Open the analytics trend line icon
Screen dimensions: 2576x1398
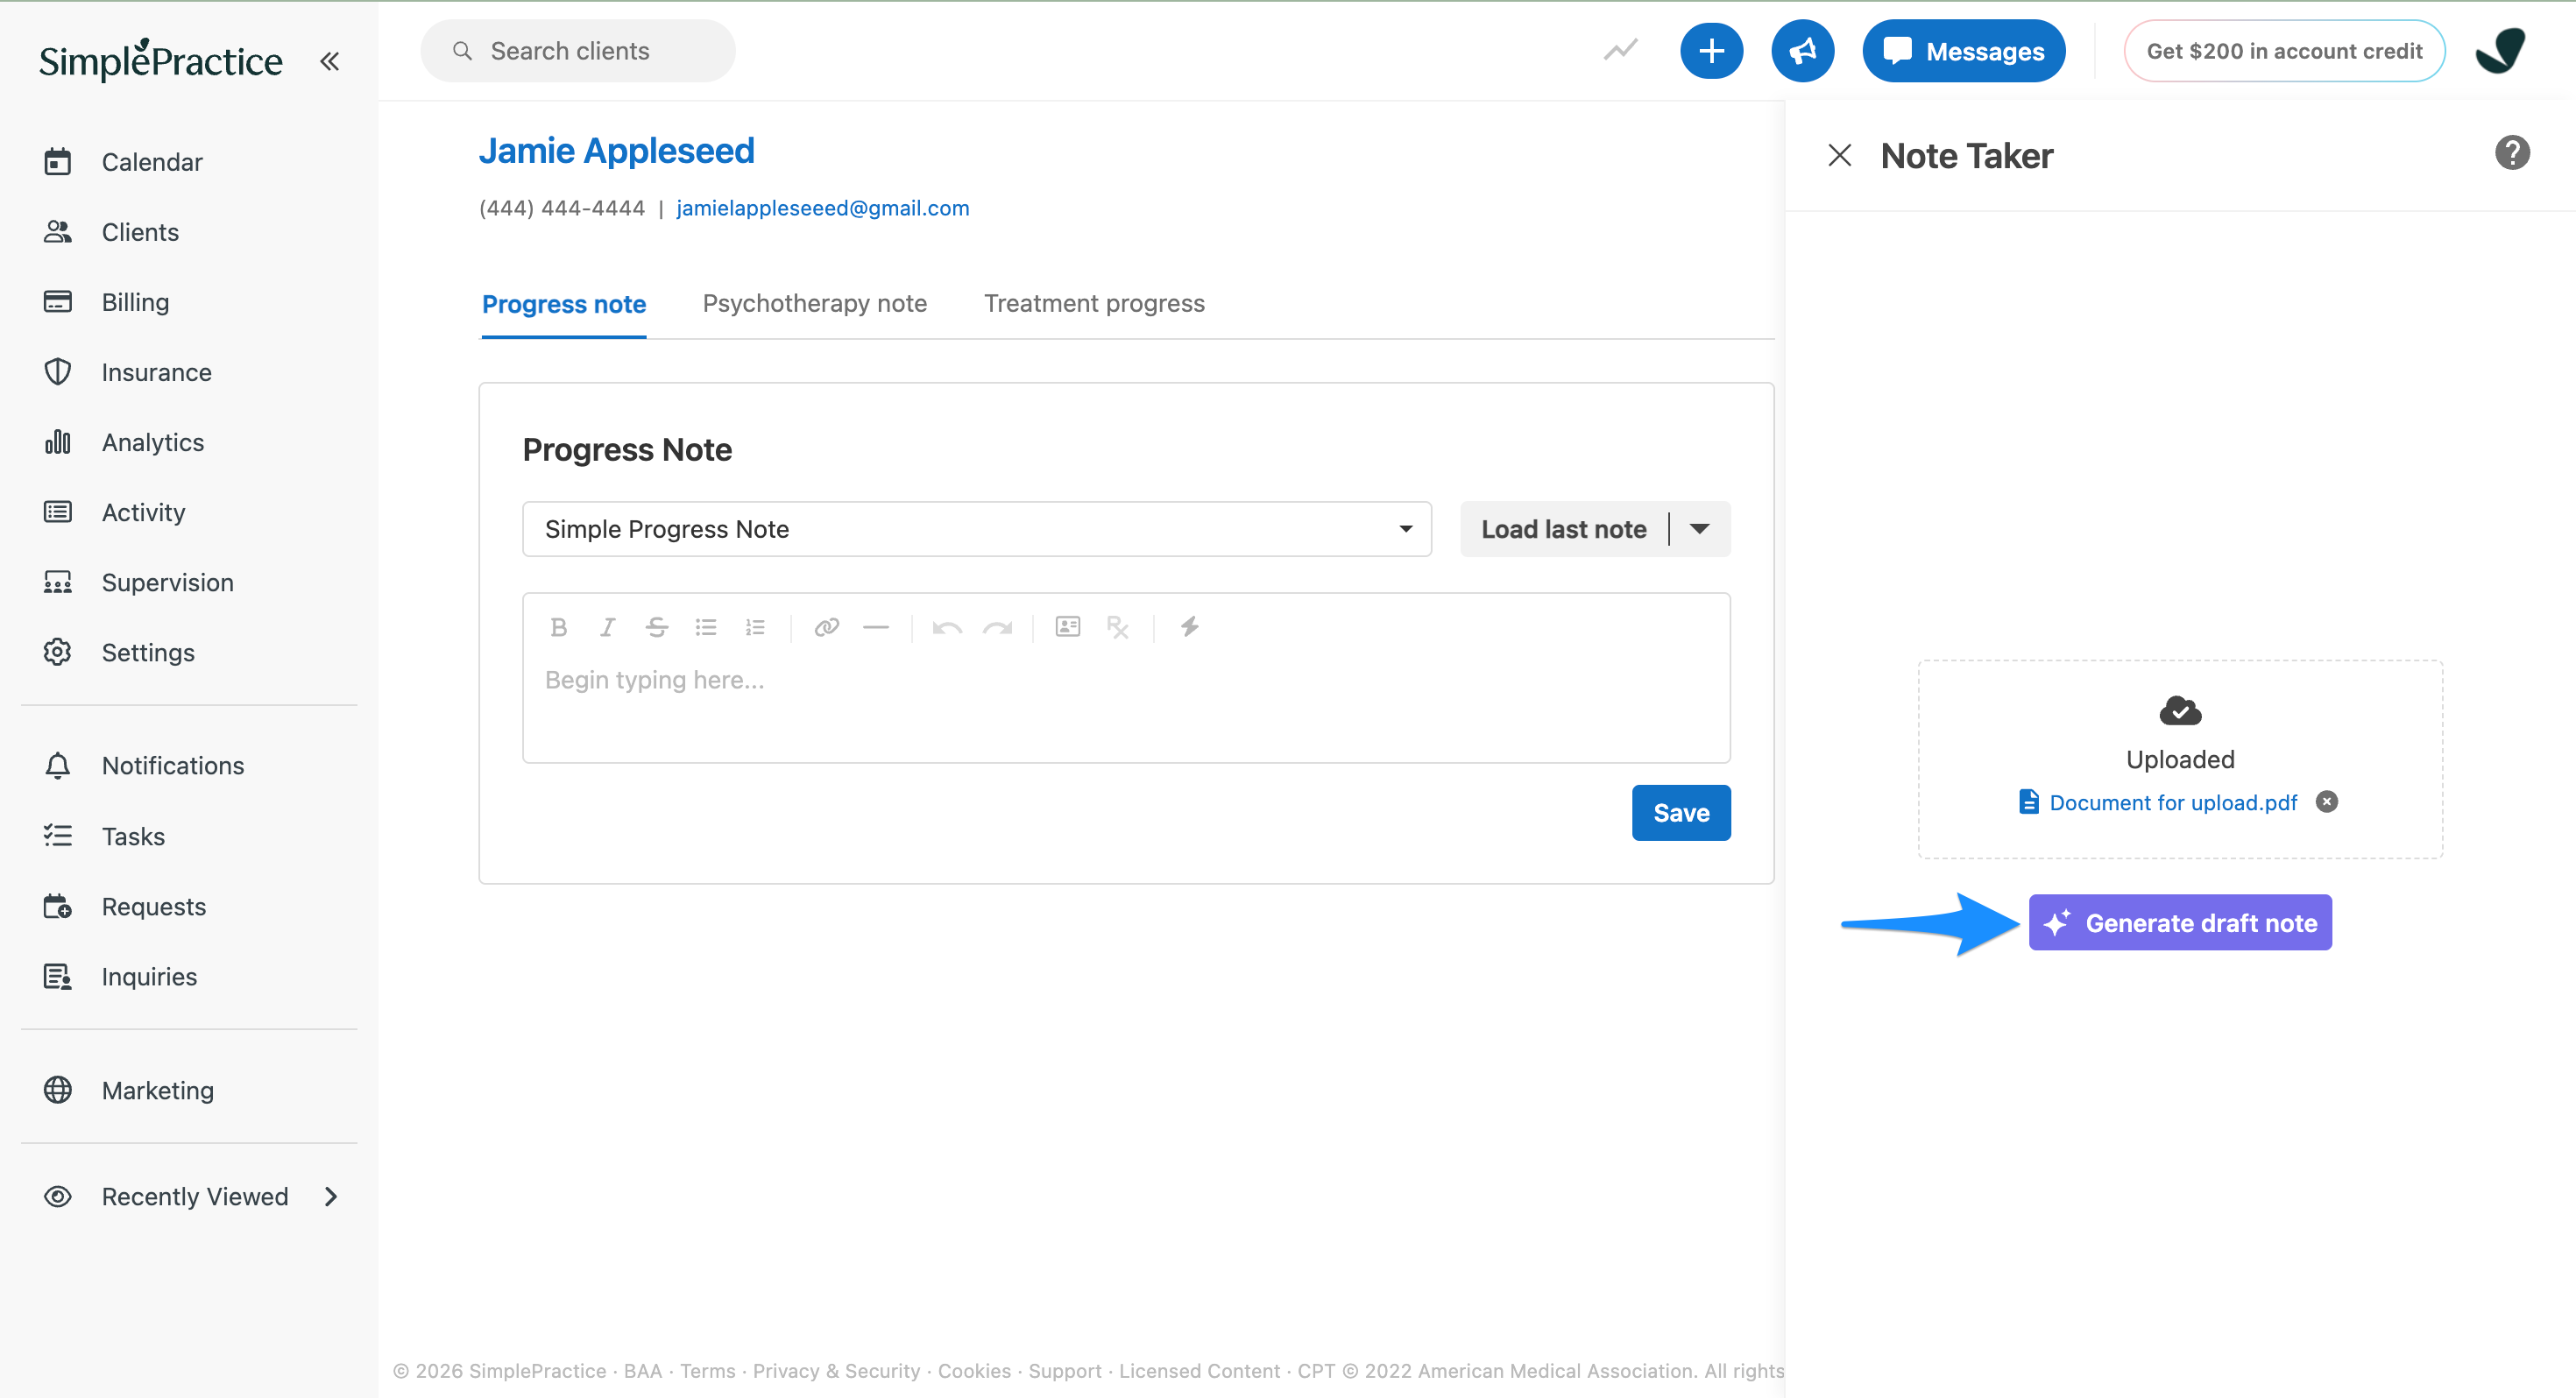tap(1620, 50)
